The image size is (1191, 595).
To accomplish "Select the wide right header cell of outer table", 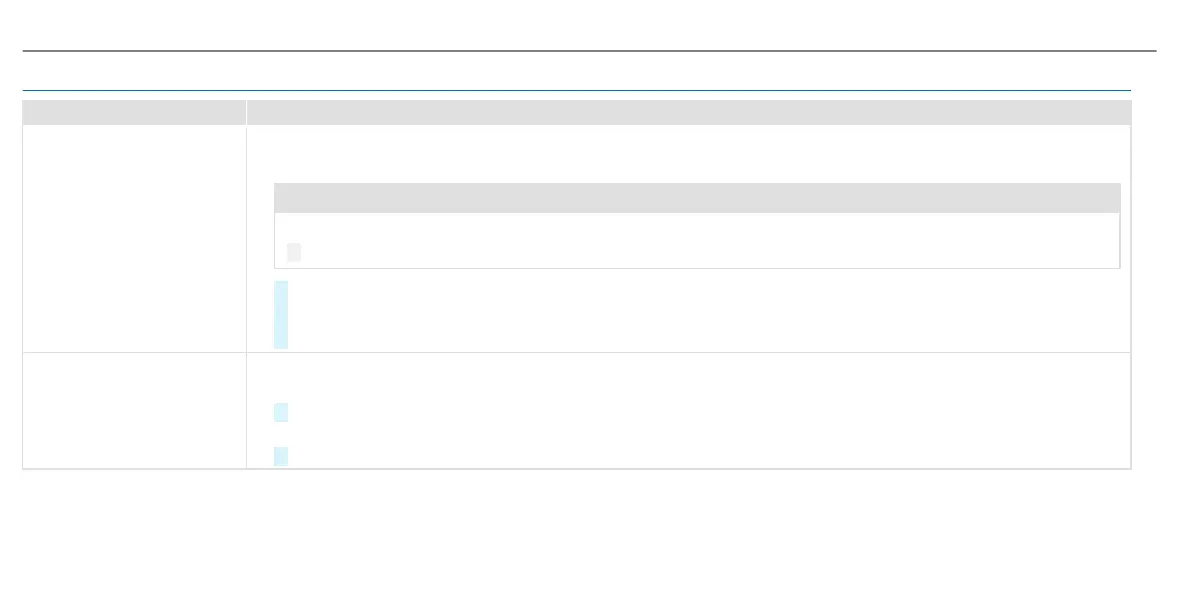I will click(x=689, y=112).
